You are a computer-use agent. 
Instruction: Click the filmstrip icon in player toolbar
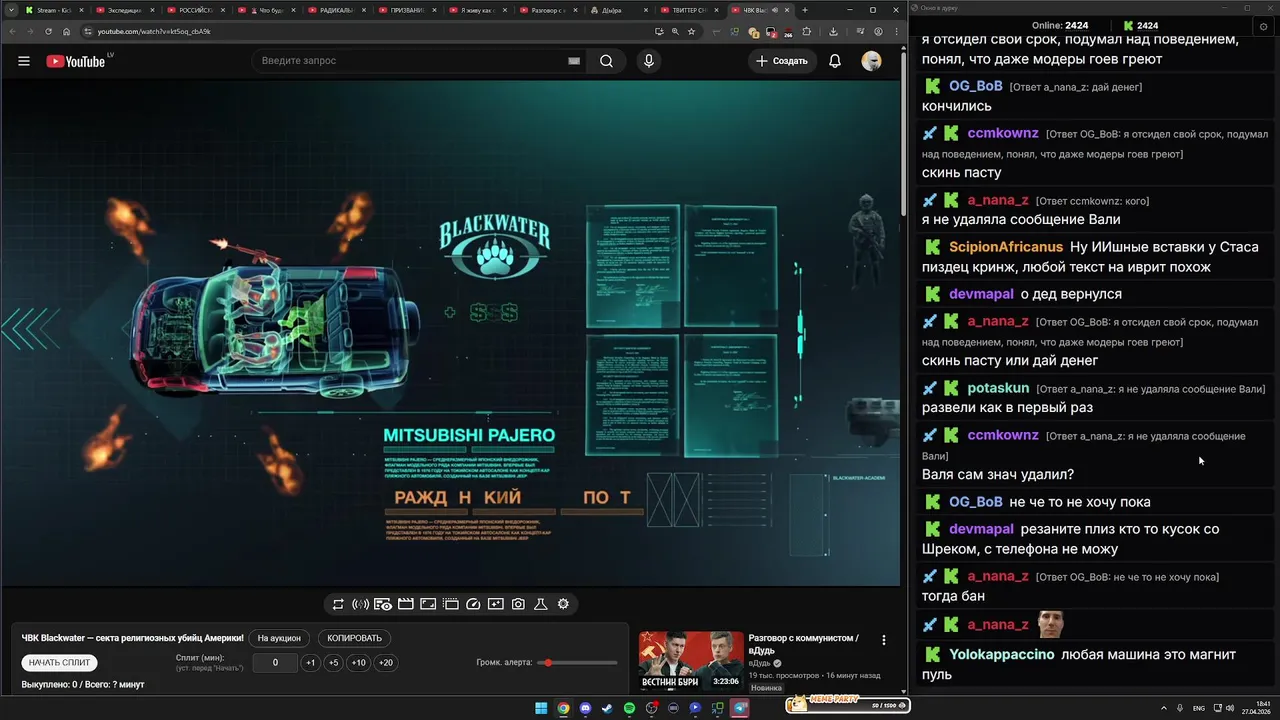tap(450, 604)
